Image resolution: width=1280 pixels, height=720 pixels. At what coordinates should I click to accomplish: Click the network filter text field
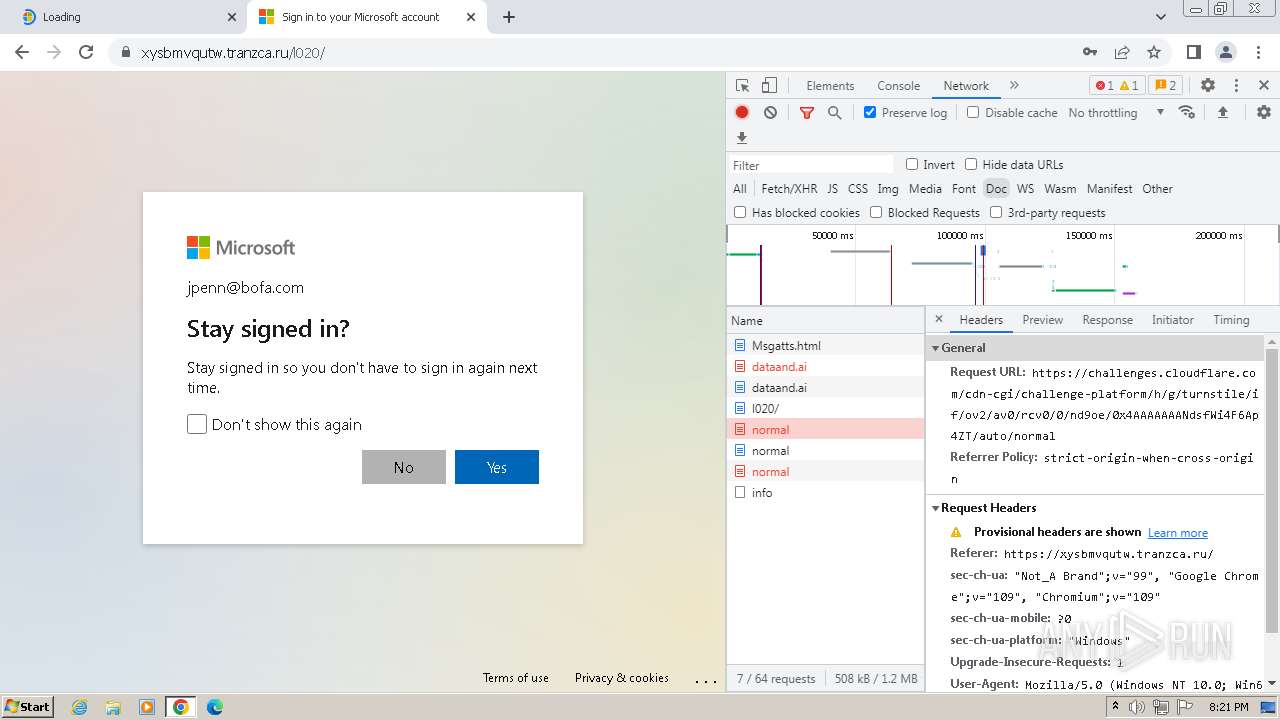coord(812,165)
